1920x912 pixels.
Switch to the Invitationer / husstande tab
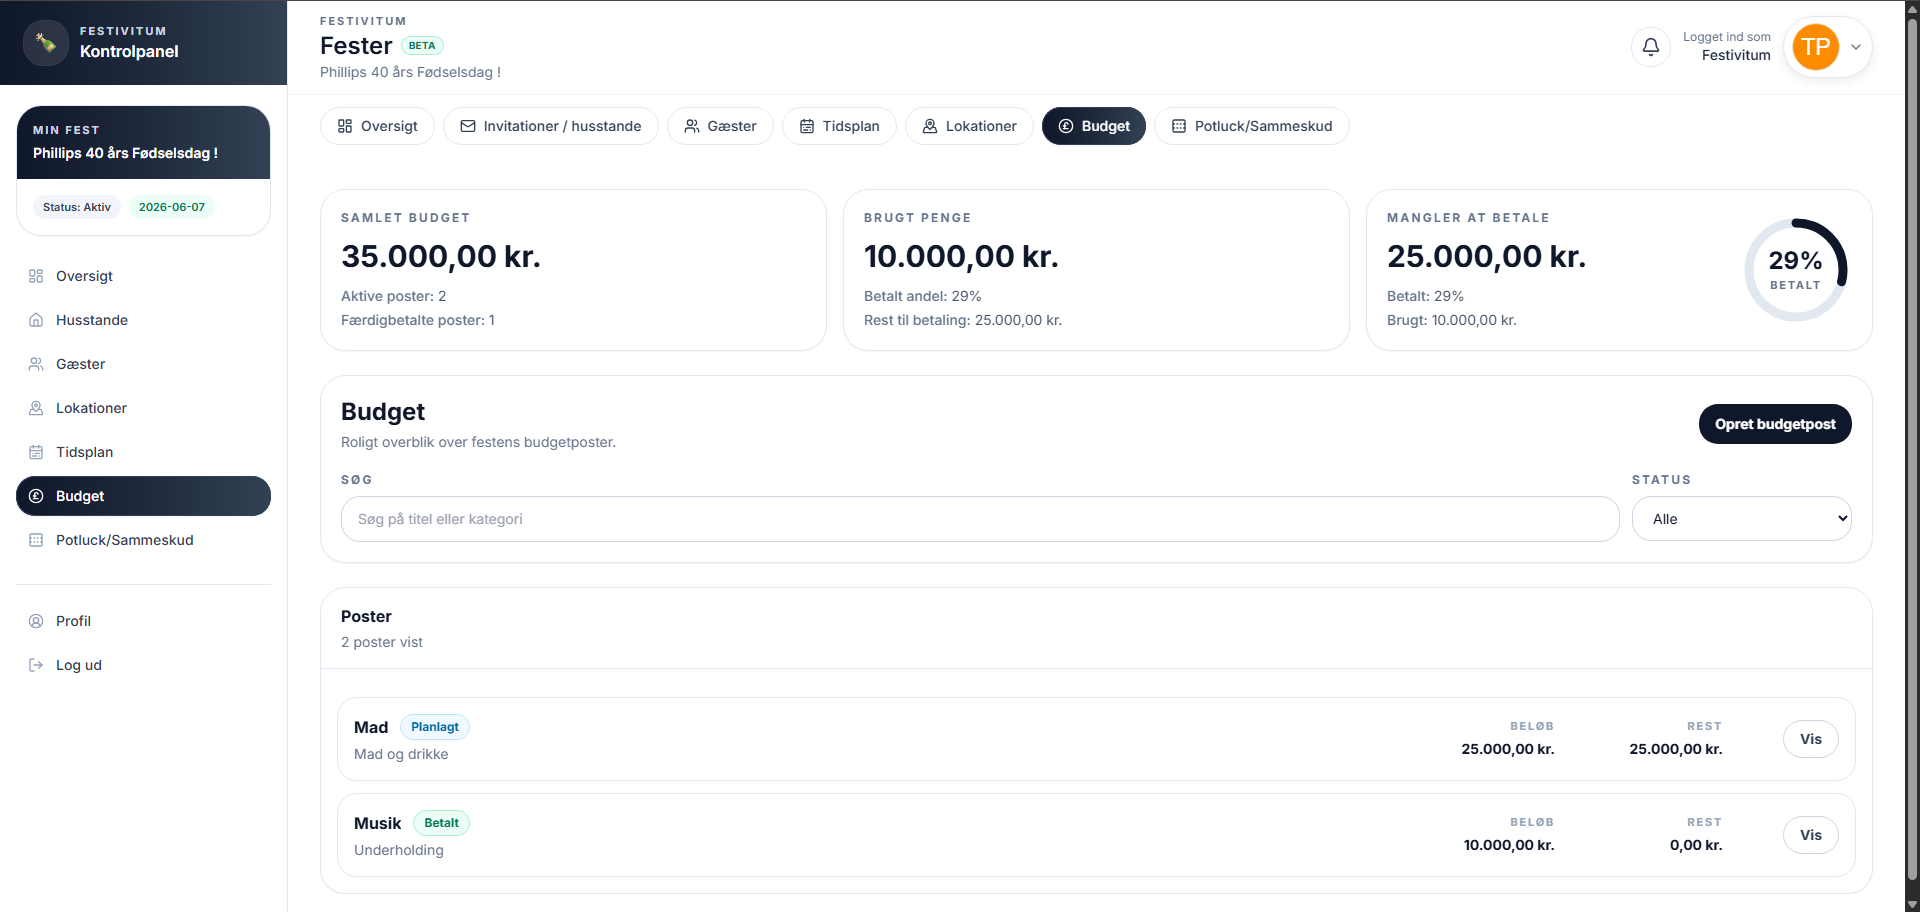[x=550, y=126]
